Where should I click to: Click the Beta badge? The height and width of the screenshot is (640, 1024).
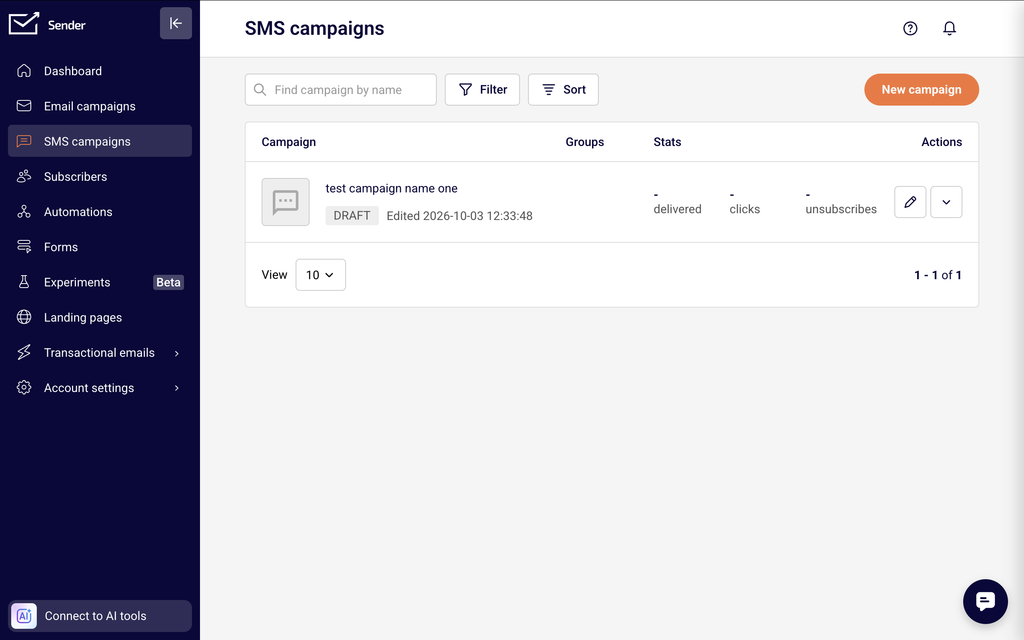click(x=168, y=282)
